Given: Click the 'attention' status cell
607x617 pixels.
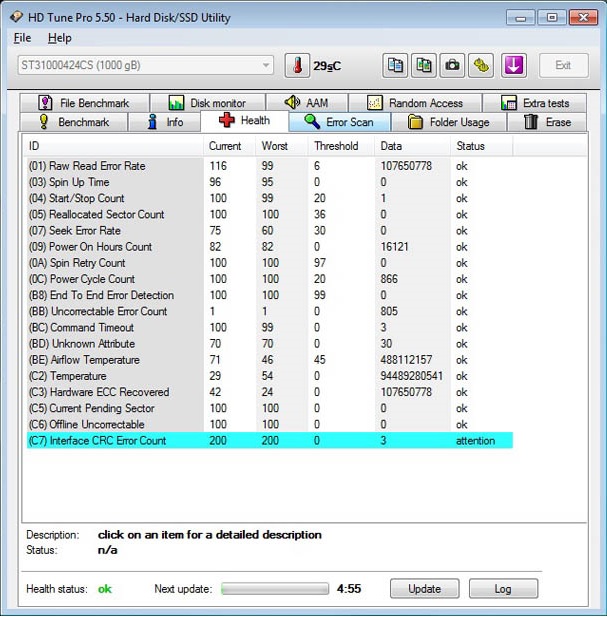Looking at the screenshot, I should [475, 440].
